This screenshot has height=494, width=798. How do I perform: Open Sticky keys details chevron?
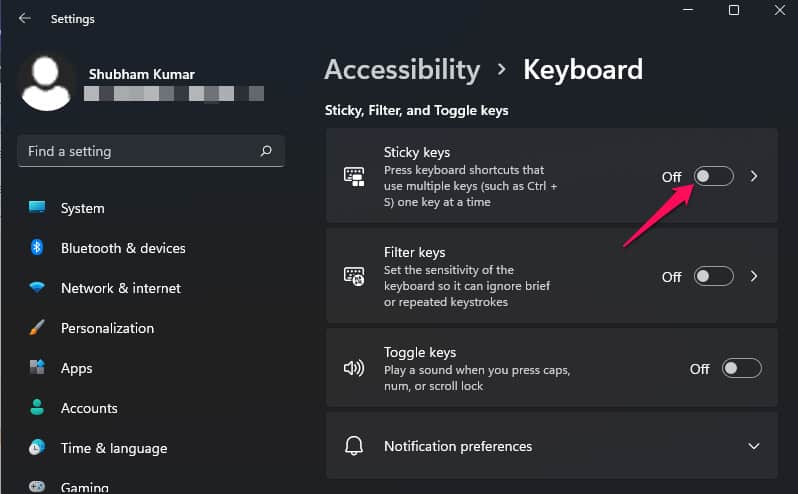point(754,176)
